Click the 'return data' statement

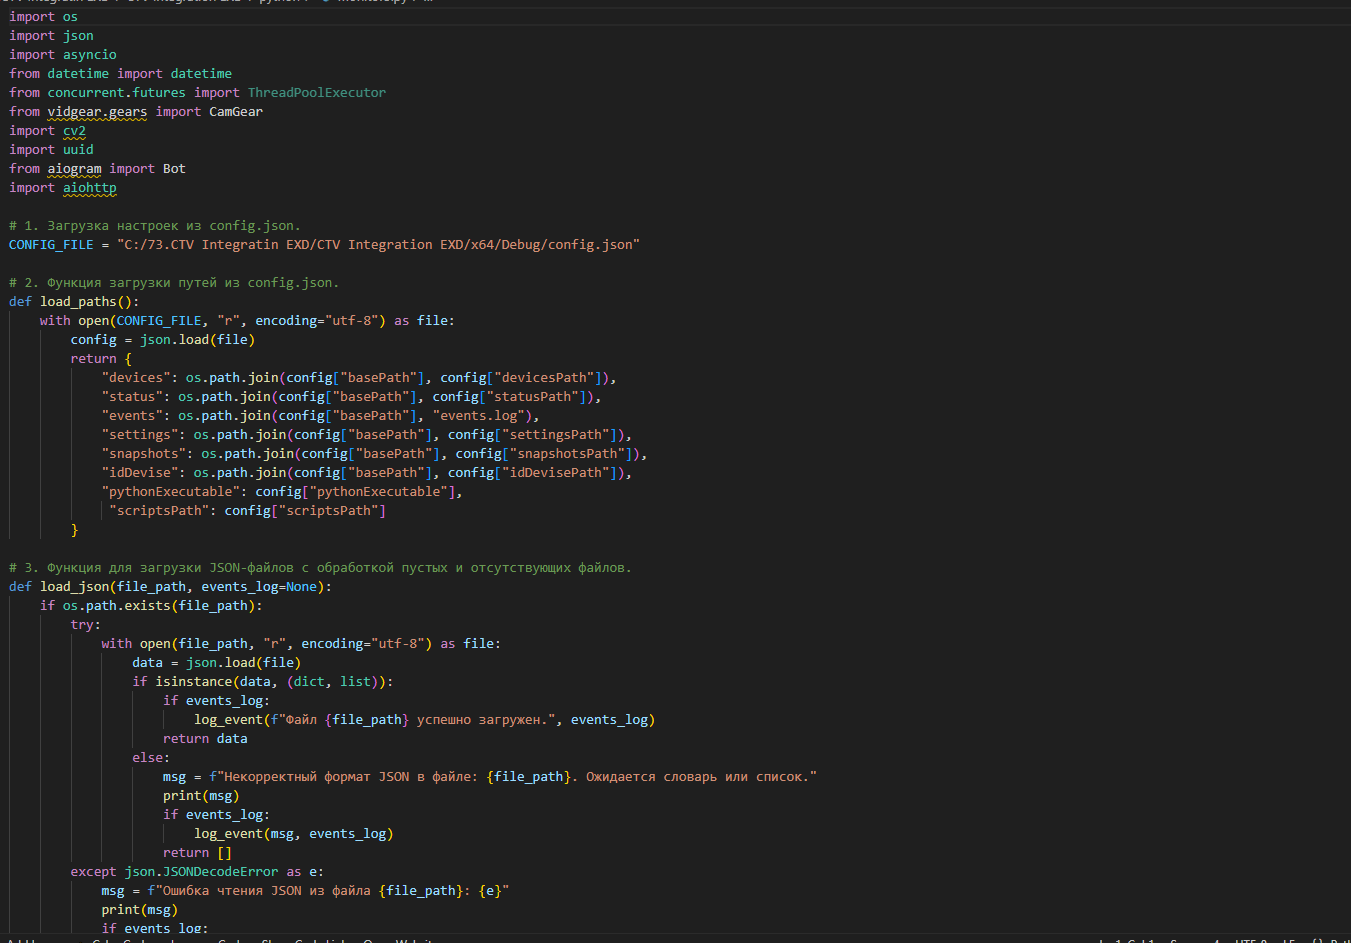205,739
